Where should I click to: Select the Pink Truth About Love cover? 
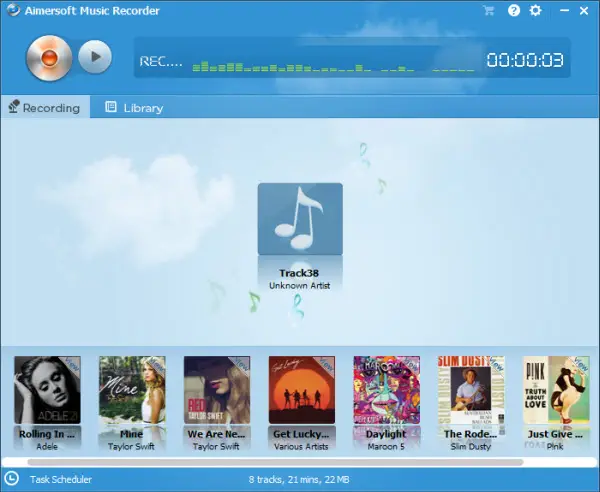coord(556,390)
